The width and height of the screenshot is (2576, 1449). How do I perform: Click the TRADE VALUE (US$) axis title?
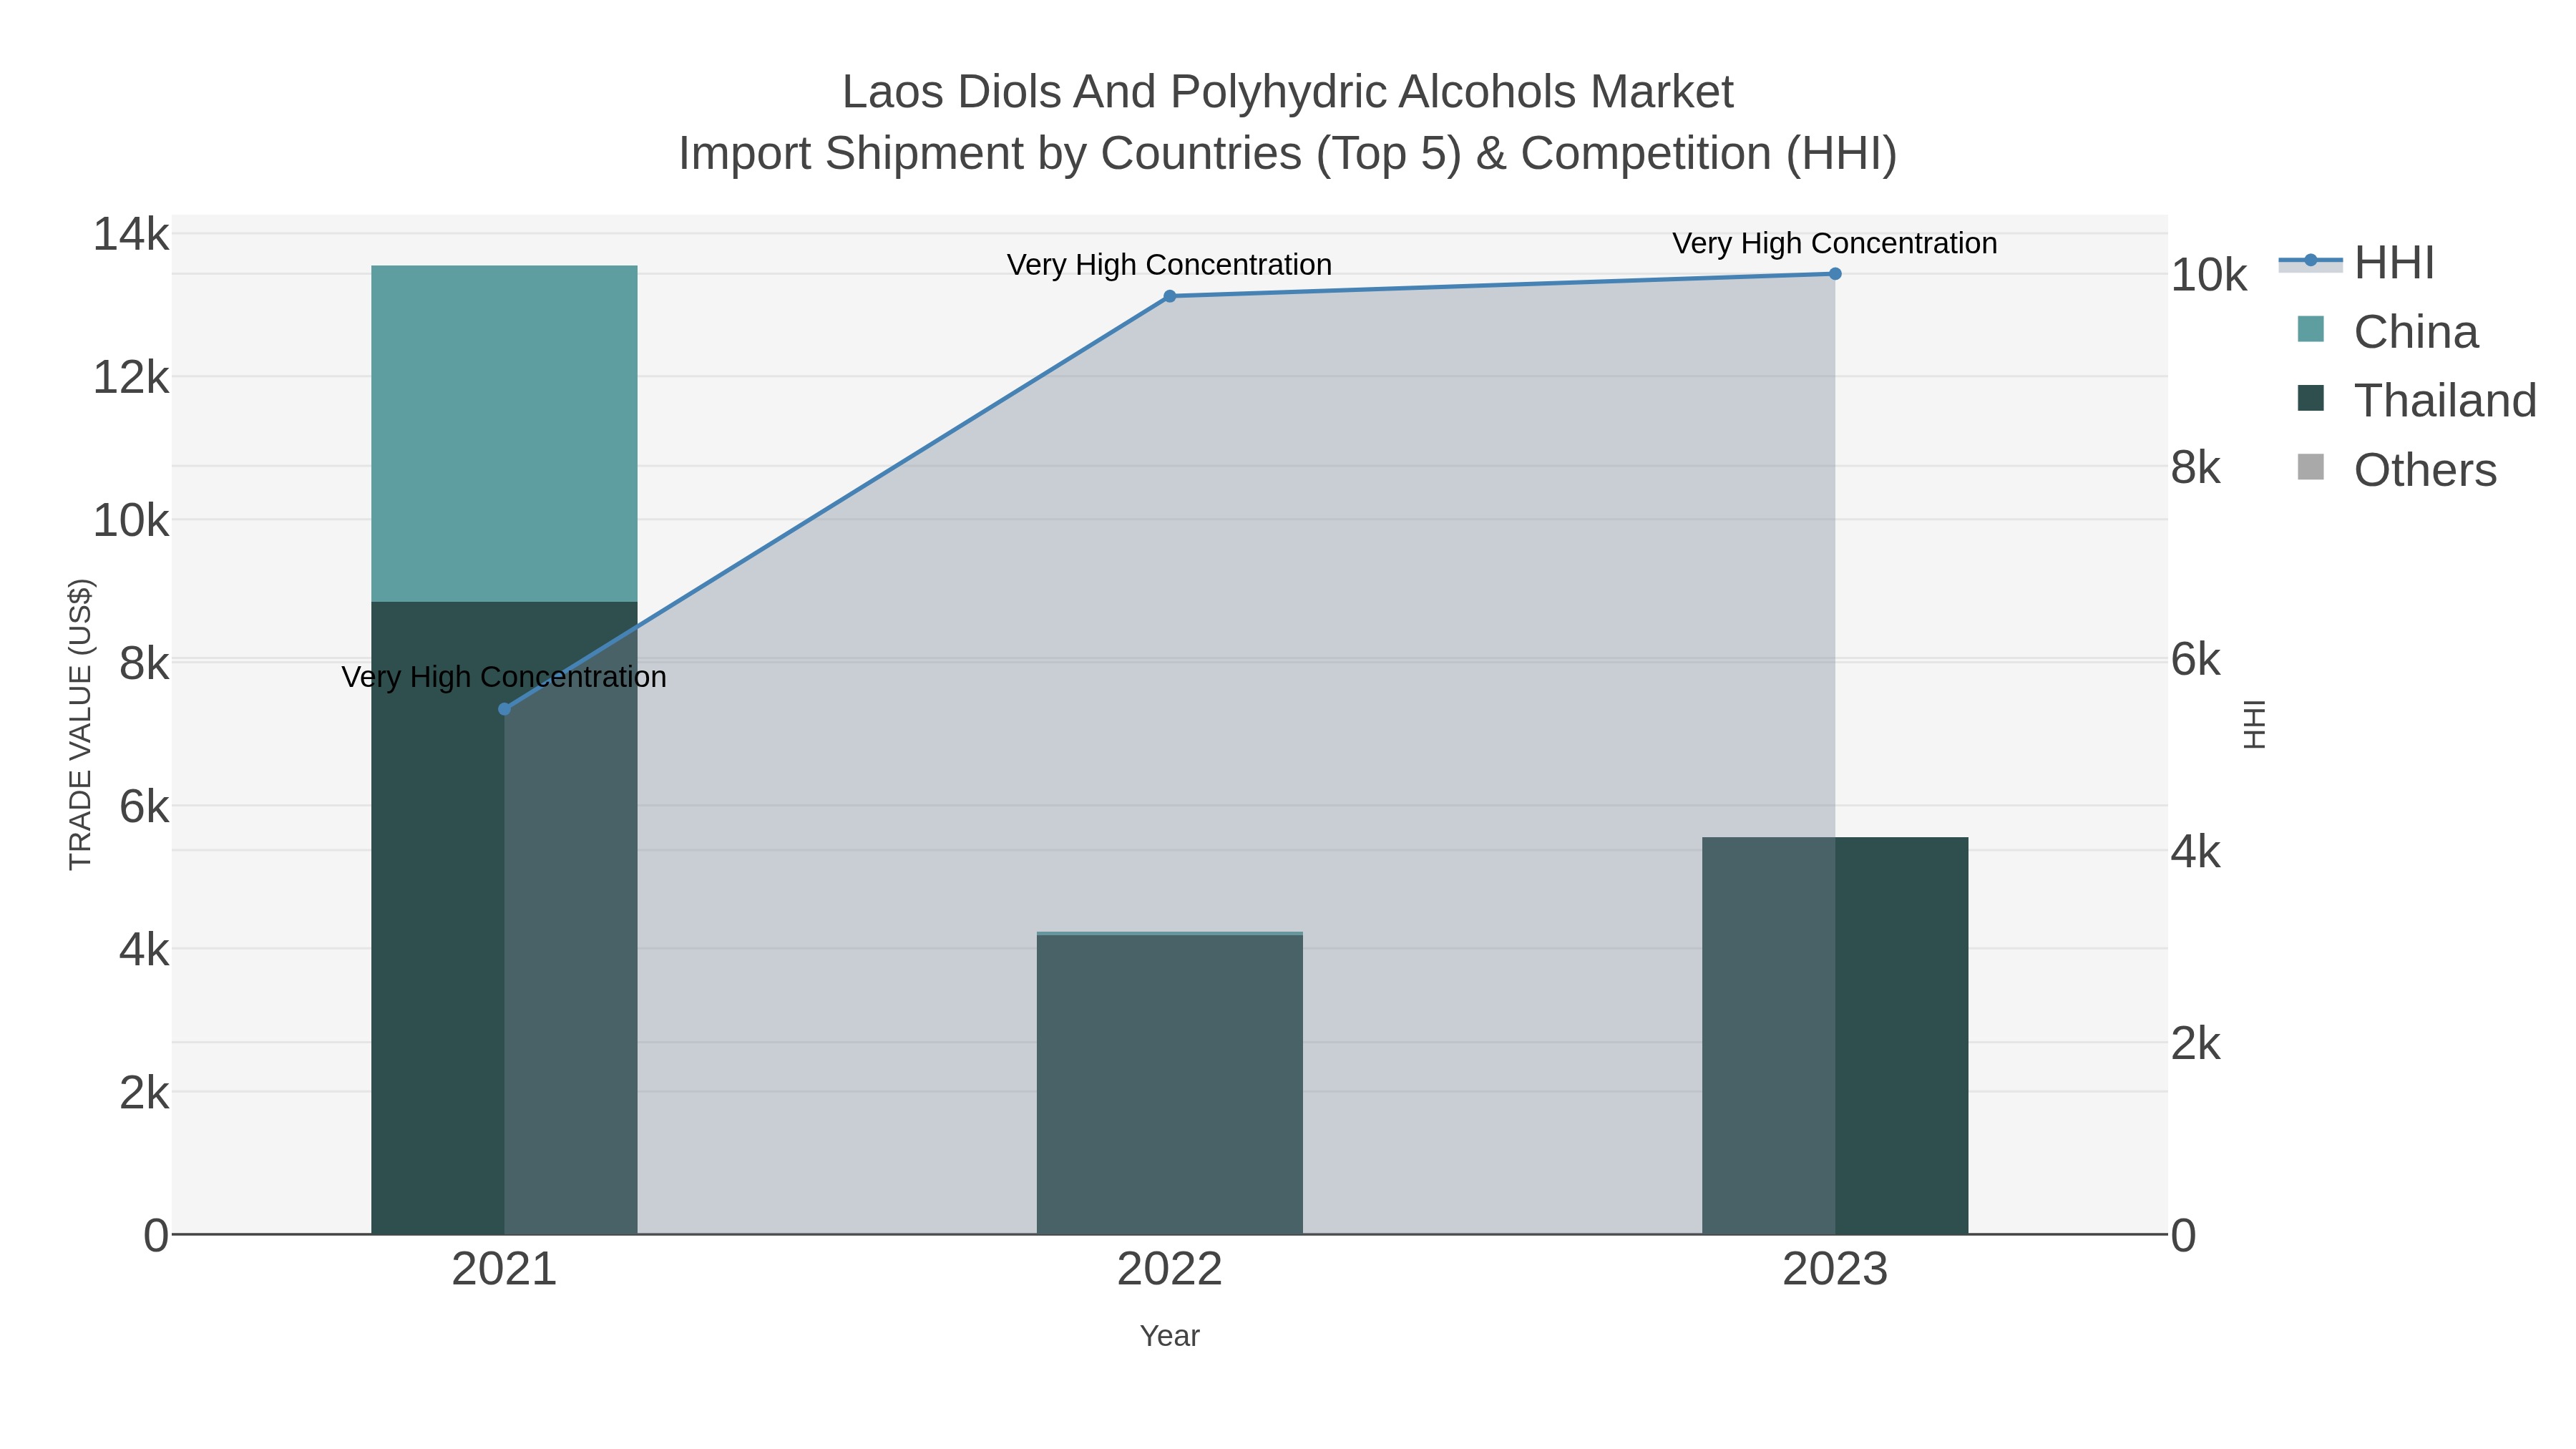click(80, 724)
